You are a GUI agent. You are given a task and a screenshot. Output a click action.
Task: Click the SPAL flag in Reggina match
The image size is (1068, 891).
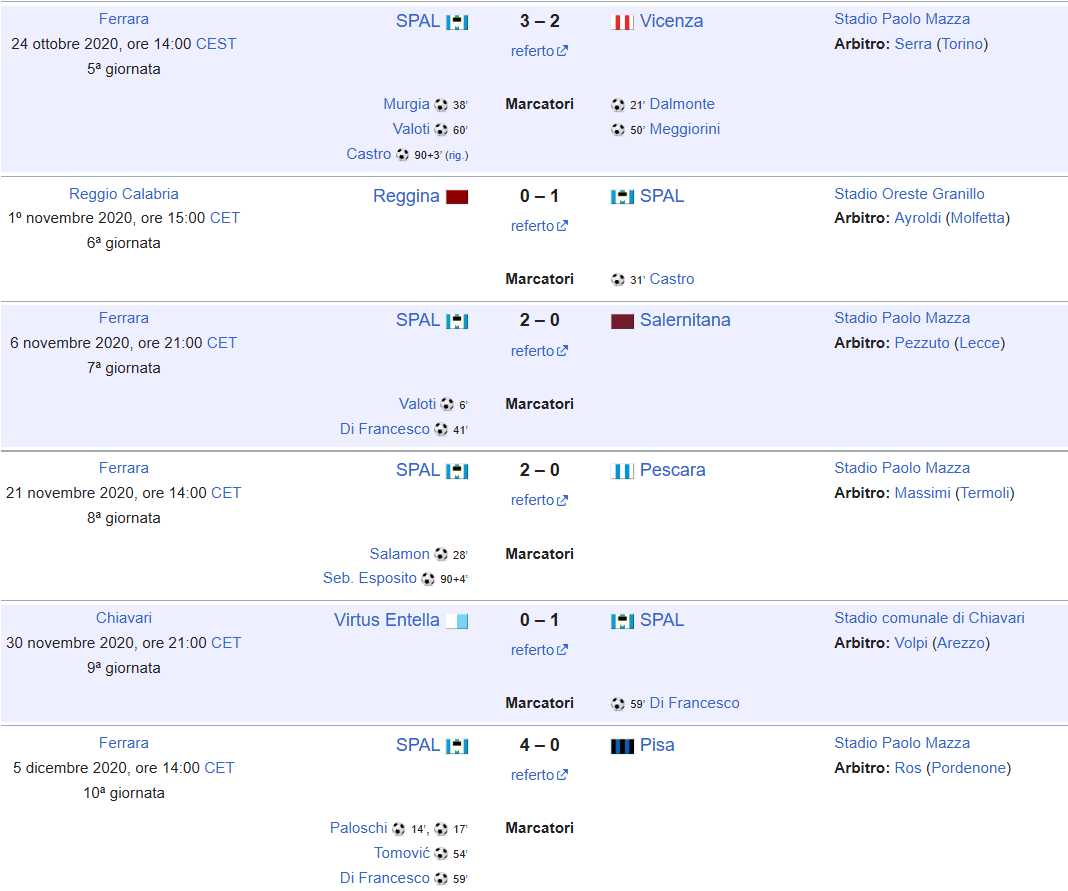pyautogui.click(x=622, y=197)
